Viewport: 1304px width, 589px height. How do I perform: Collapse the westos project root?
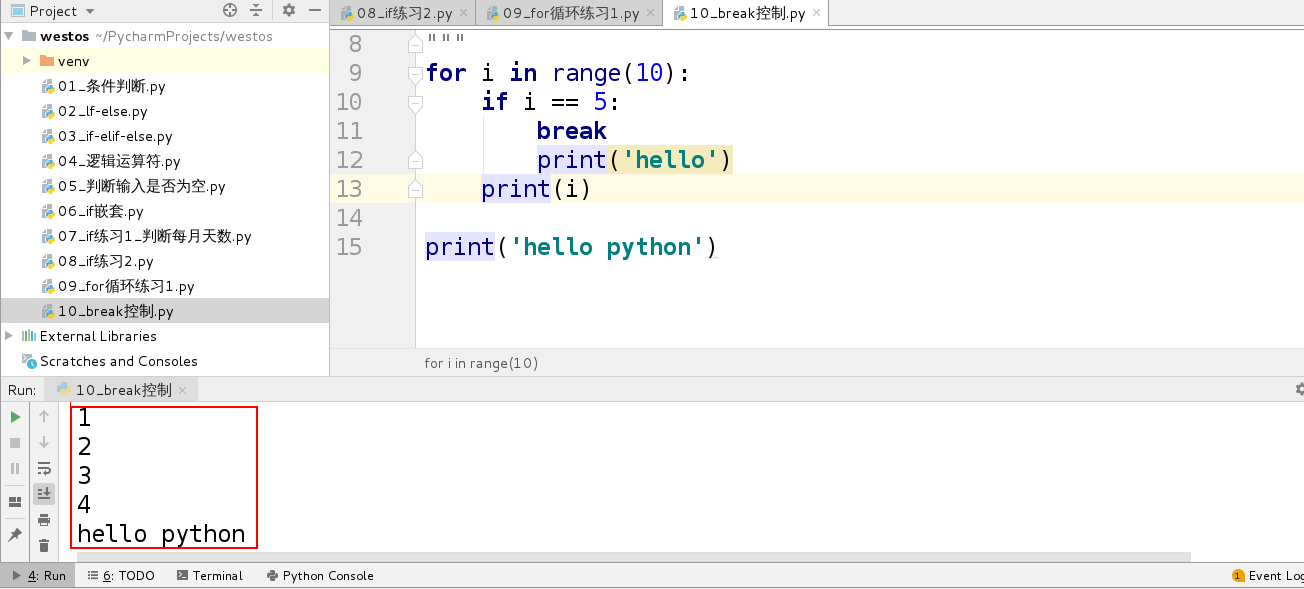[x=8, y=35]
